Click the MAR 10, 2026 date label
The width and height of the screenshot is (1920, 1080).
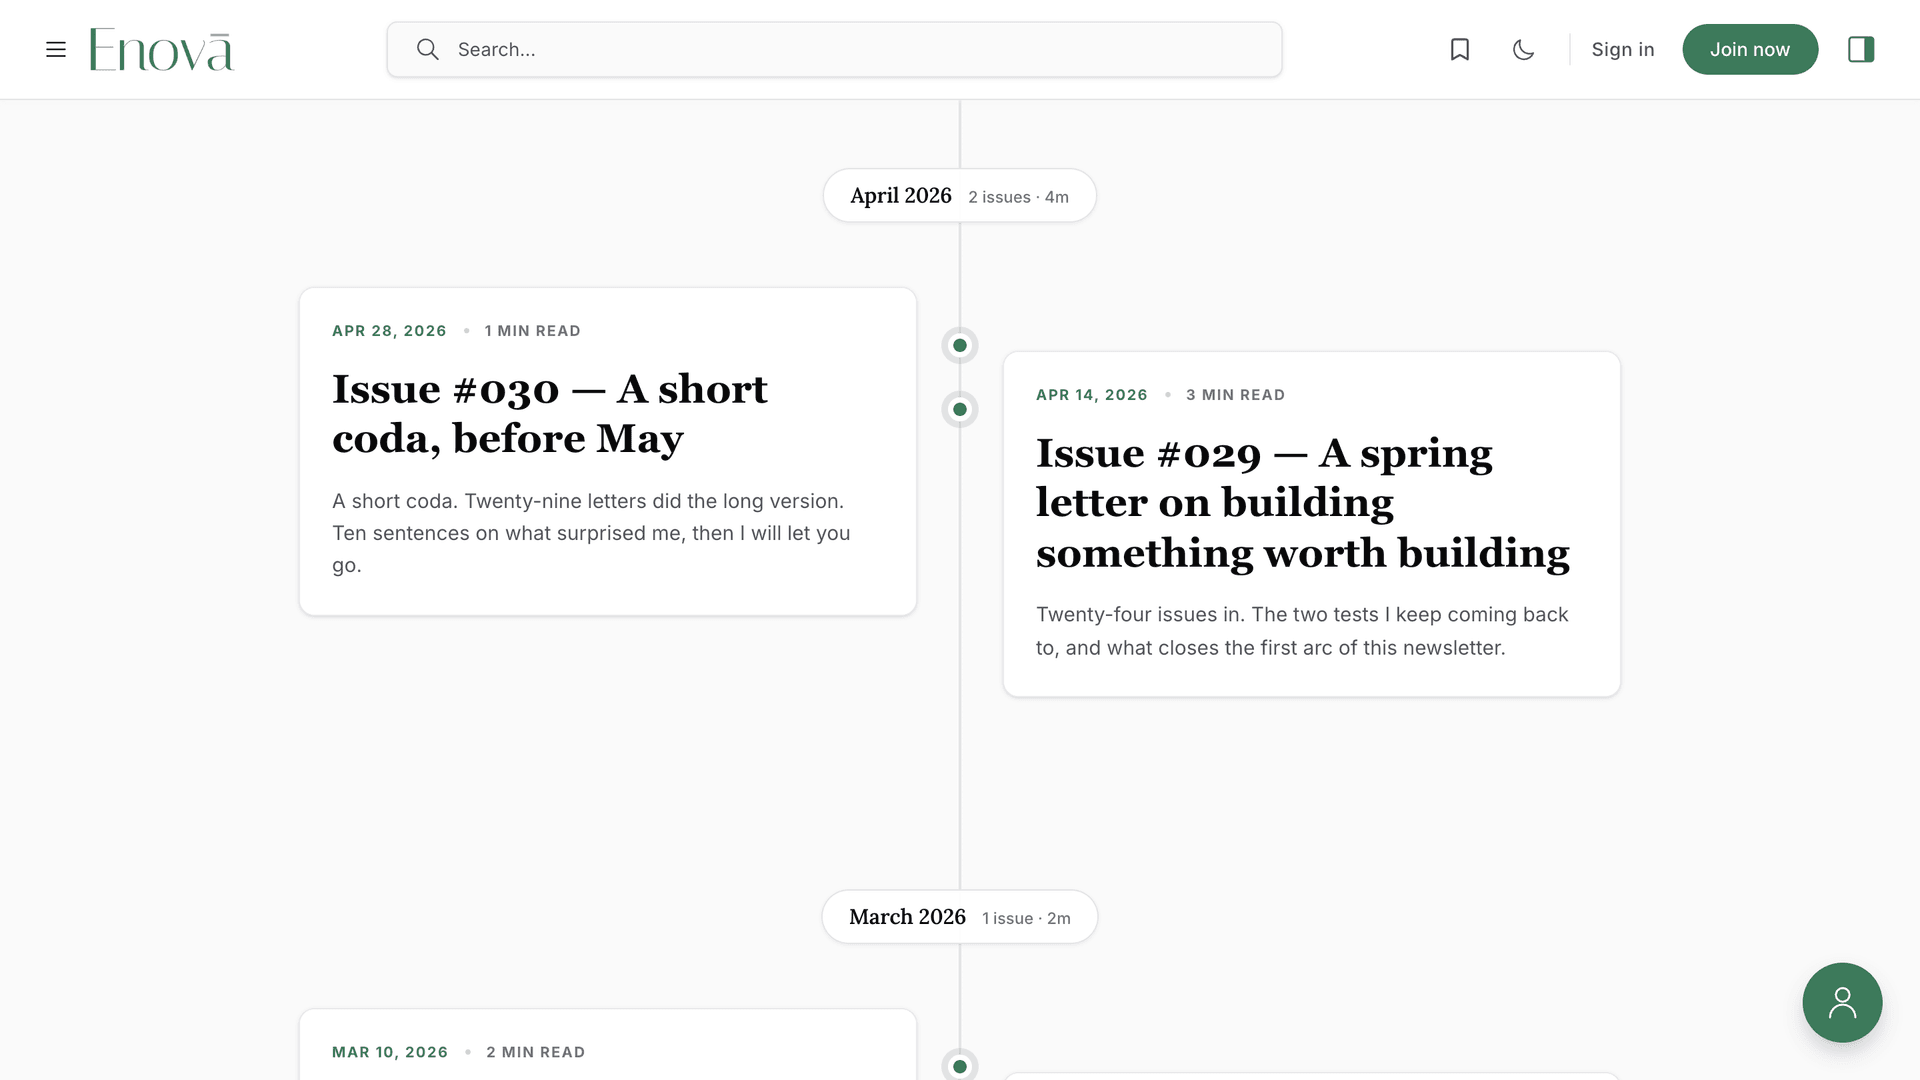390,1052
